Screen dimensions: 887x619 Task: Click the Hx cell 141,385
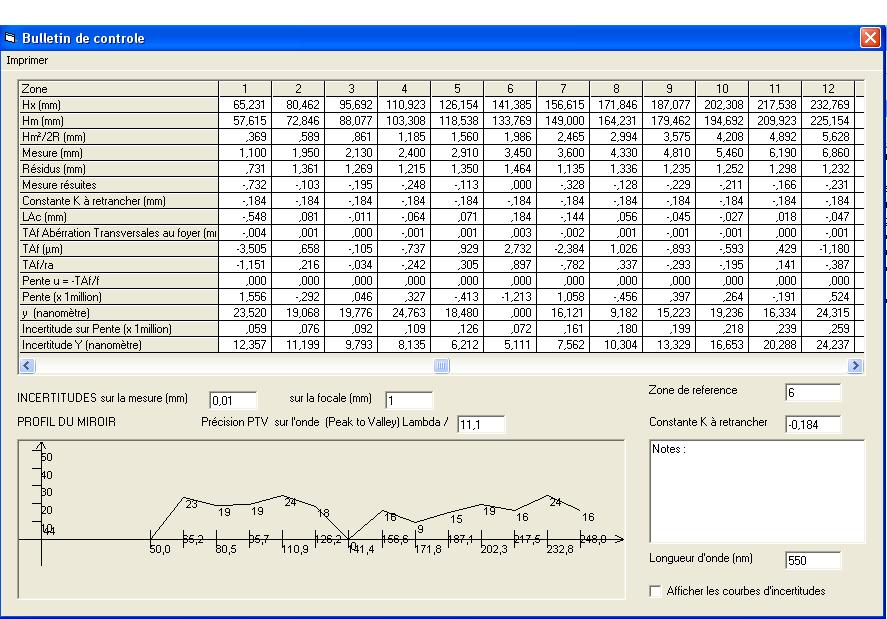510,105
